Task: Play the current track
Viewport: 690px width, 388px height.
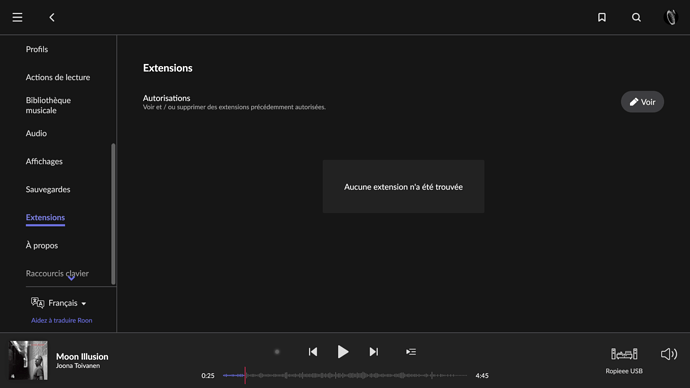Action: pyautogui.click(x=343, y=352)
